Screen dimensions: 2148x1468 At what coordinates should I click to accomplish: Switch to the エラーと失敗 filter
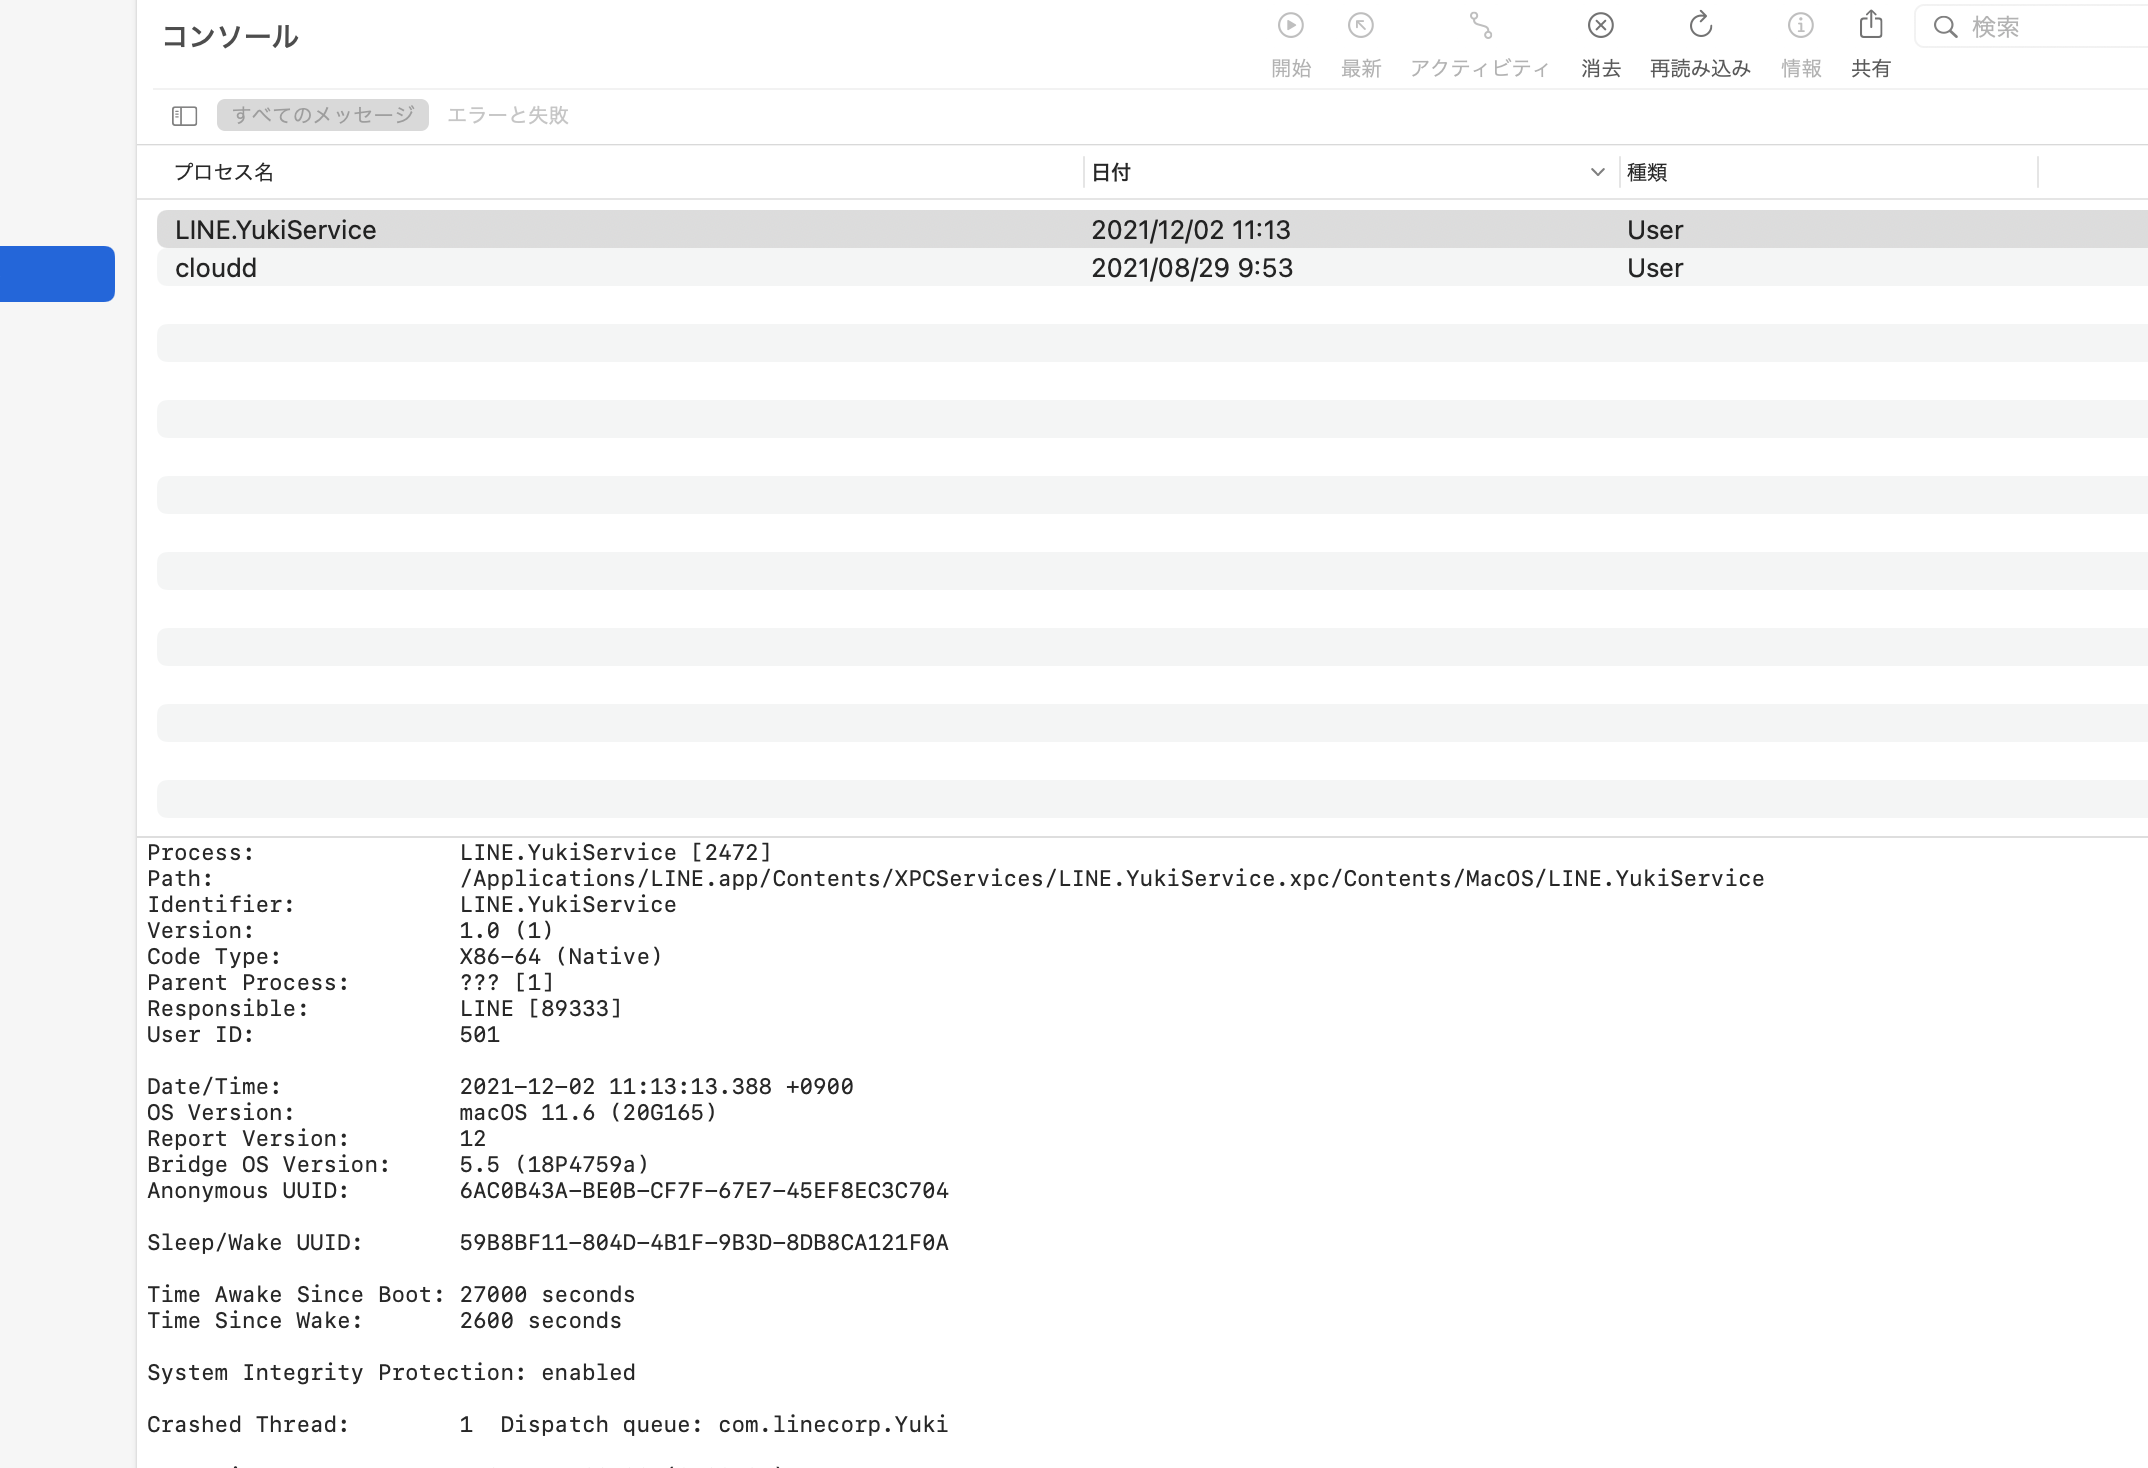coord(507,115)
